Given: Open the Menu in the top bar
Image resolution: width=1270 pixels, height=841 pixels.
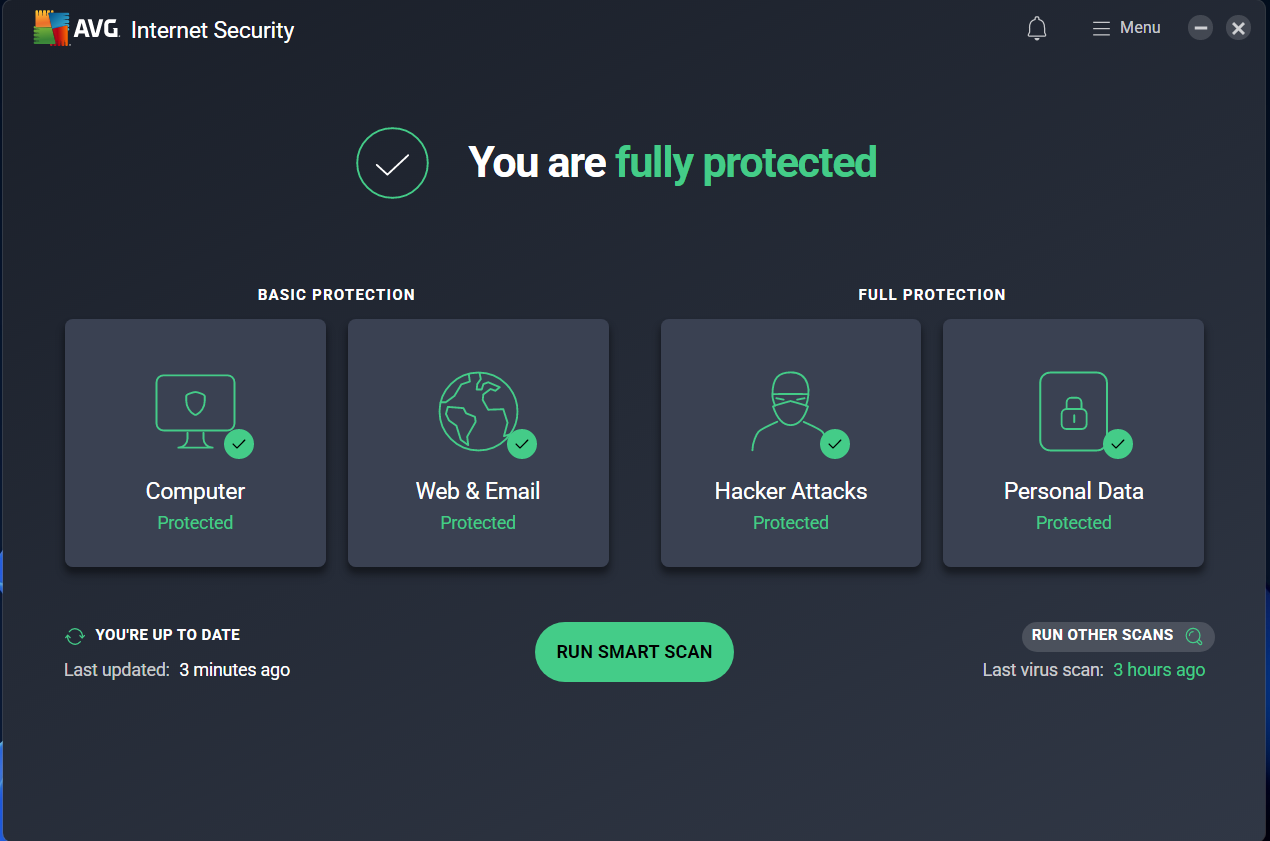Looking at the screenshot, I should point(1127,28).
